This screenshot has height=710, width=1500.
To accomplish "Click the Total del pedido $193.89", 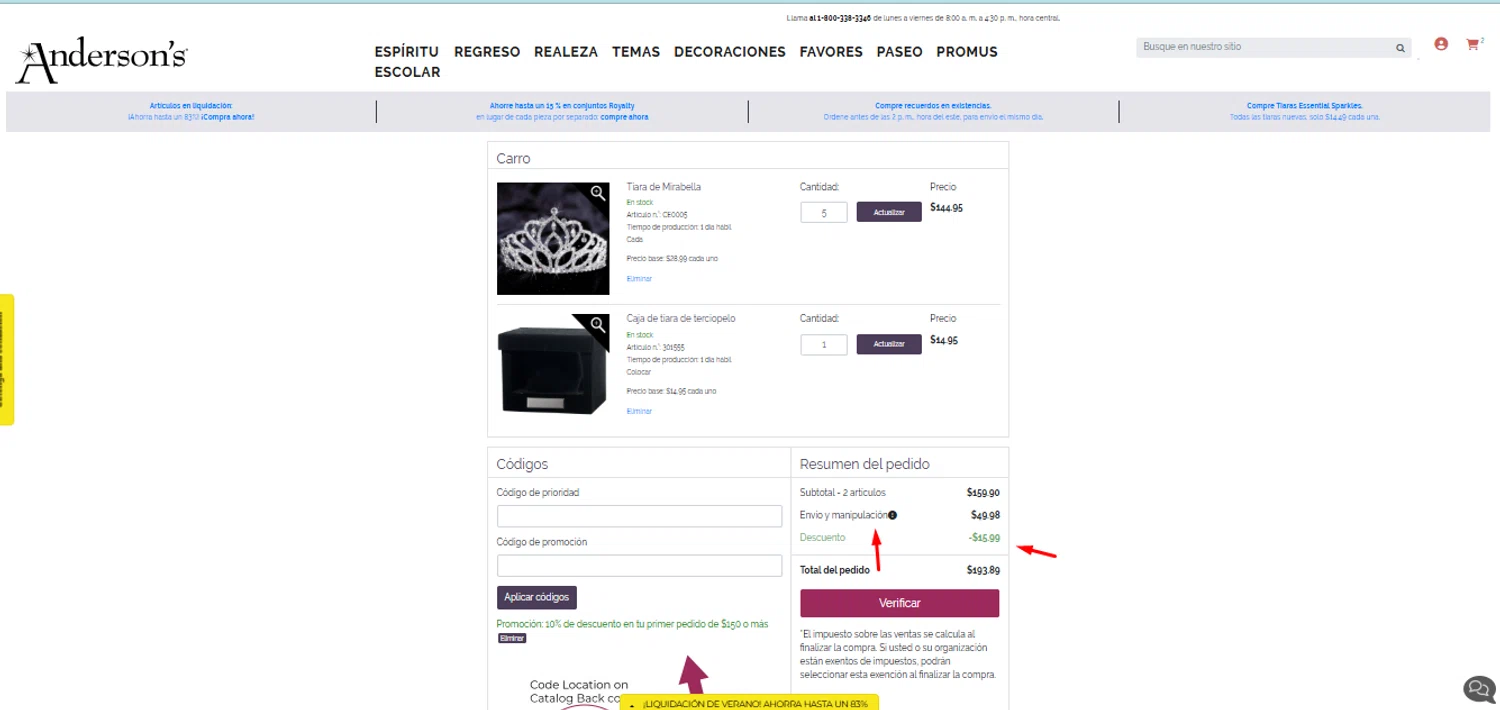I will coord(983,570).
